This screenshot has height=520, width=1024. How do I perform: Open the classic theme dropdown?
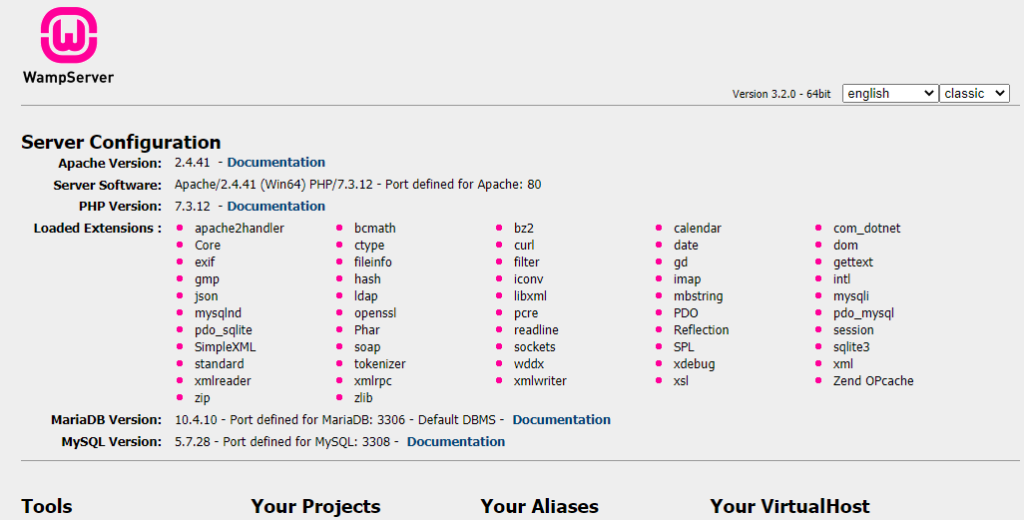tap(974, 93)
